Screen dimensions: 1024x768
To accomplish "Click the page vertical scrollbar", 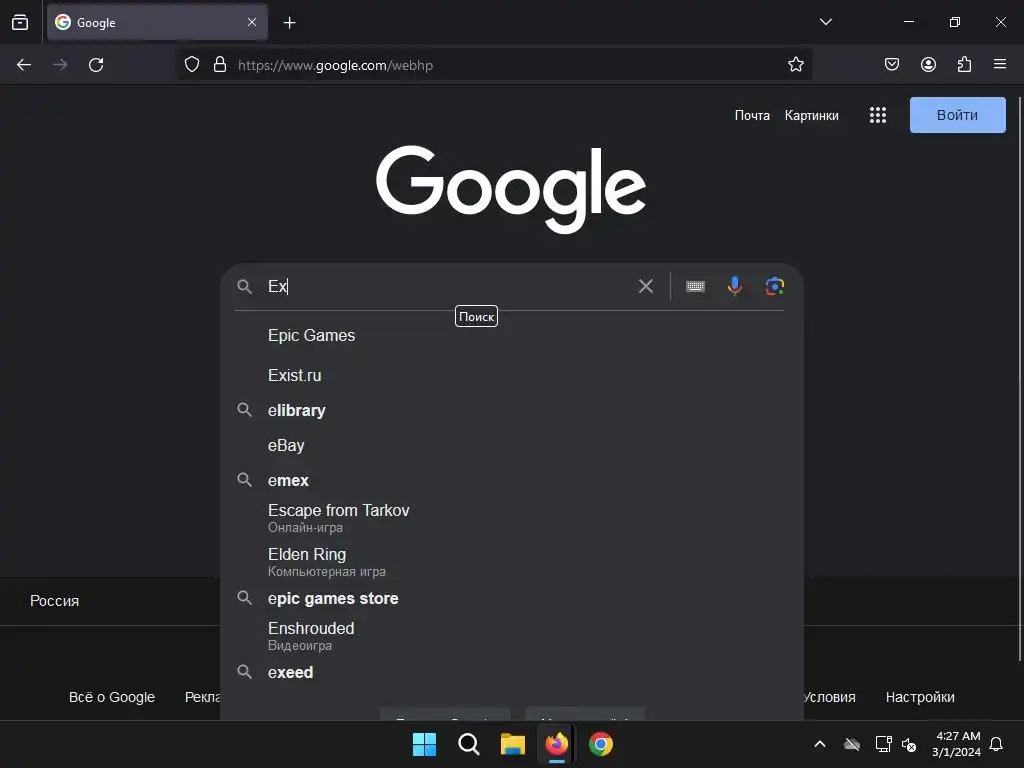I will 1019,379.
